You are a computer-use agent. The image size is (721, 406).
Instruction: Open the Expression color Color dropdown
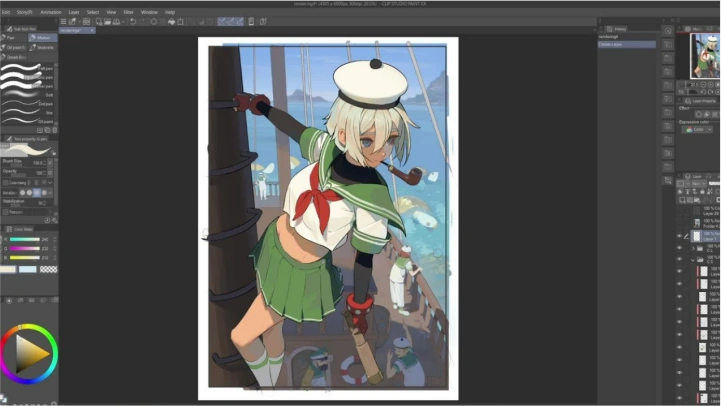698,130
